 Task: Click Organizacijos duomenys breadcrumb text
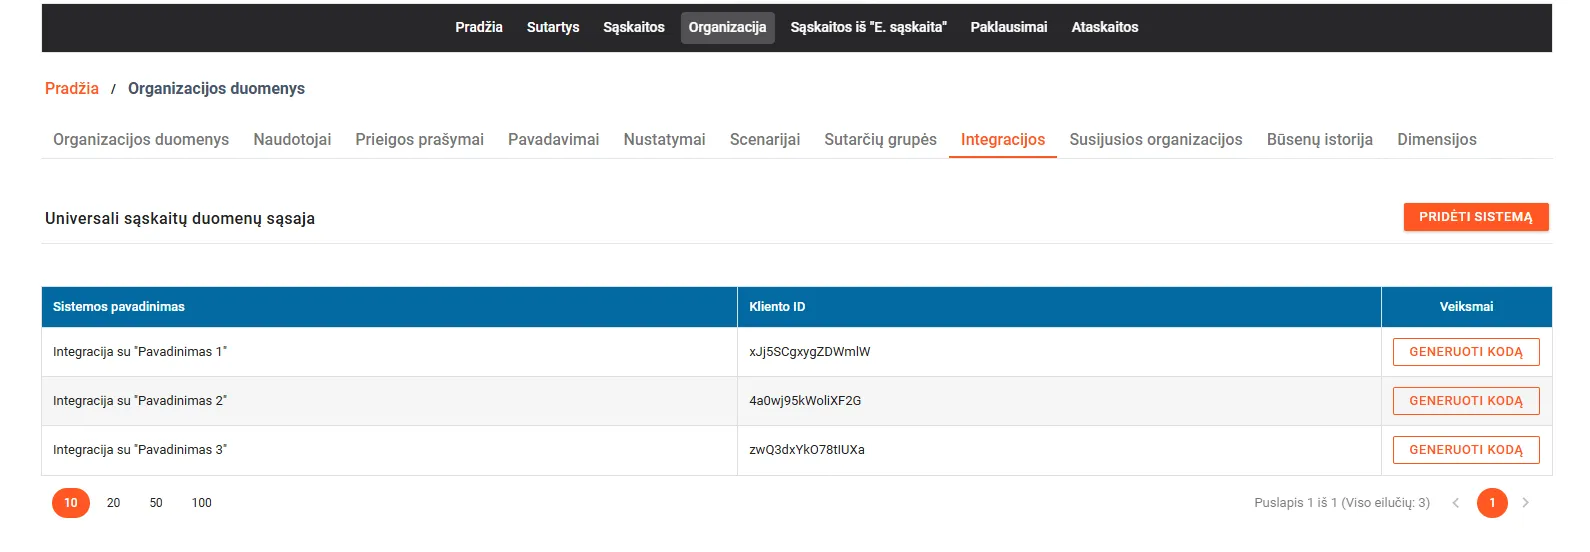click(x=216, y=88)
